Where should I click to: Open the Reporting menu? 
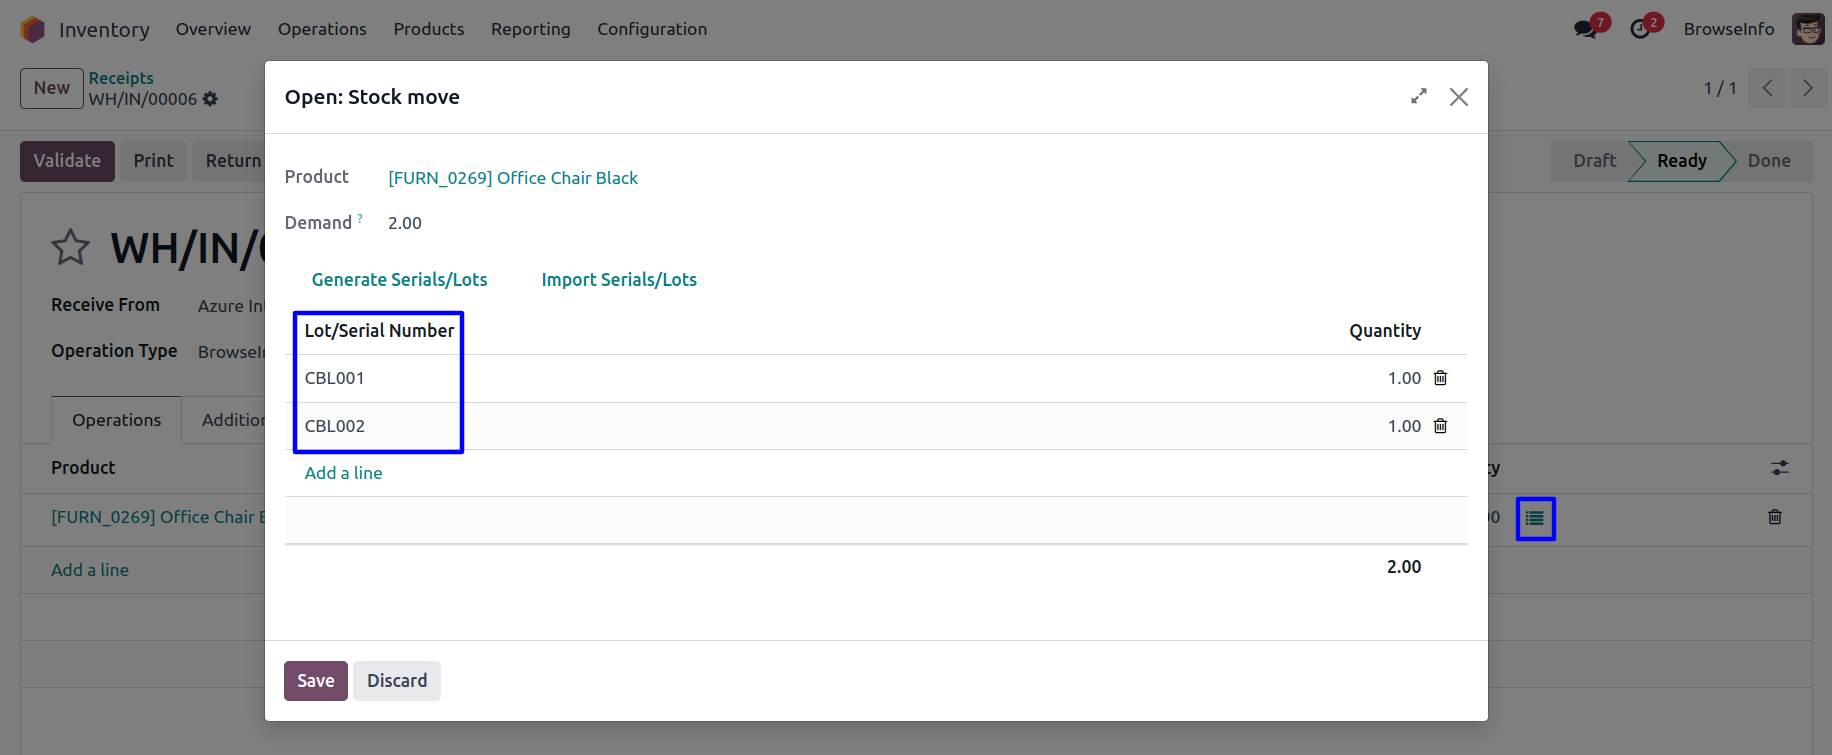[x=530, y=29]
